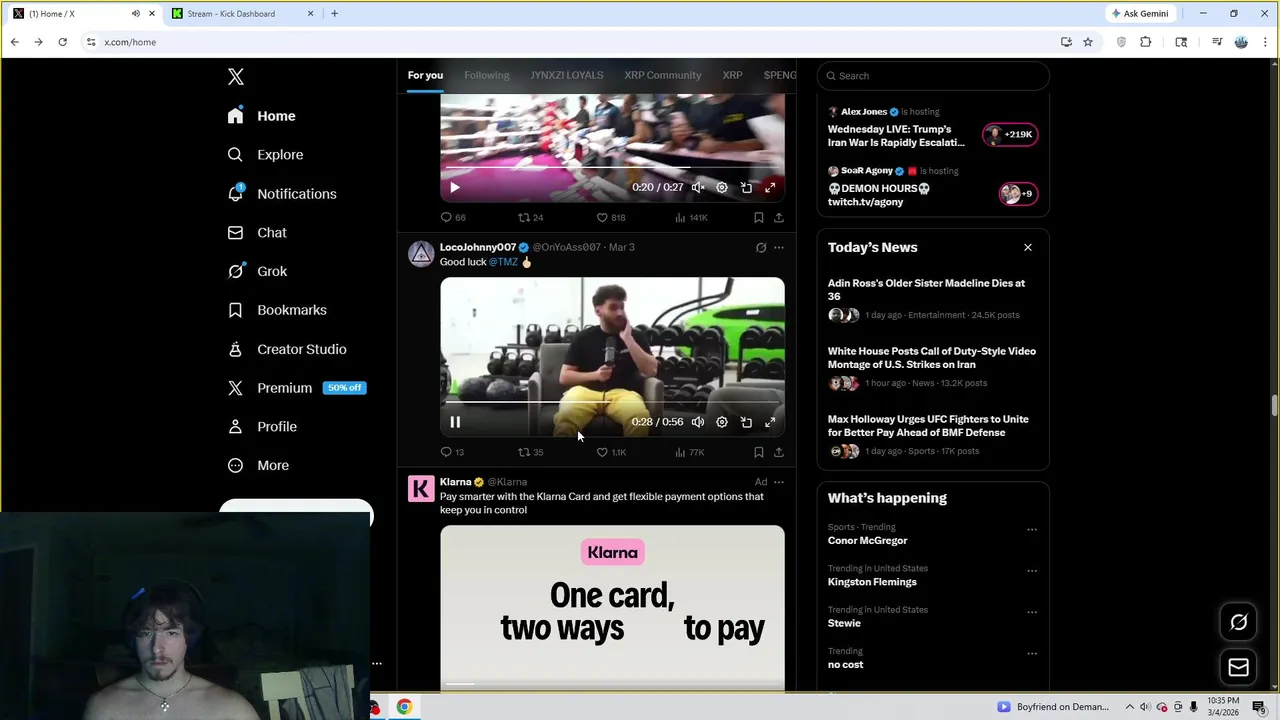Open settings gear on top video

[722, 187]
